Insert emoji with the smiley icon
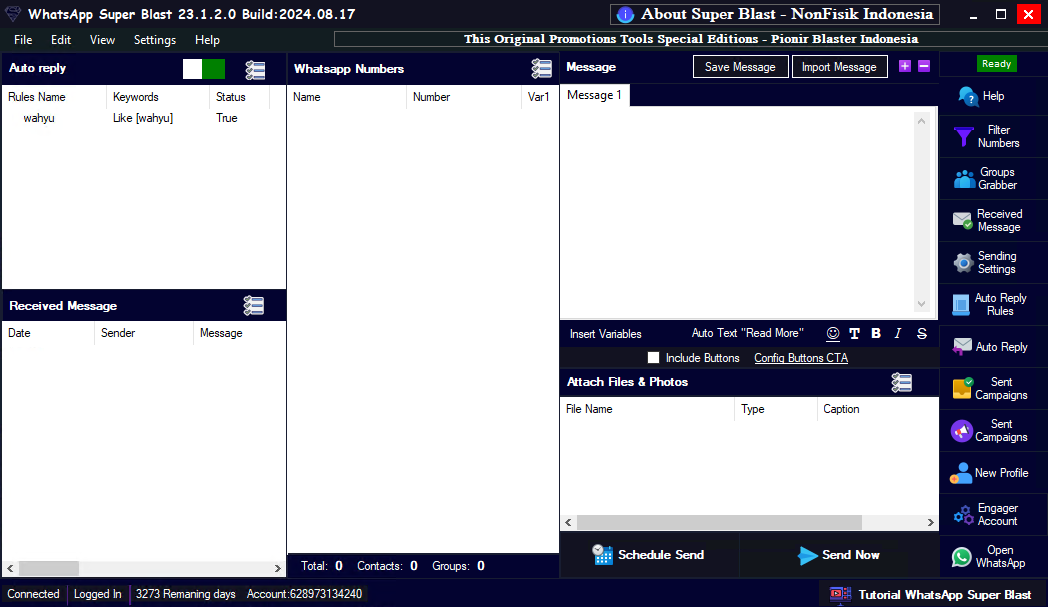The height and width of the screenshot is (607, 1048). click(833, 334)
